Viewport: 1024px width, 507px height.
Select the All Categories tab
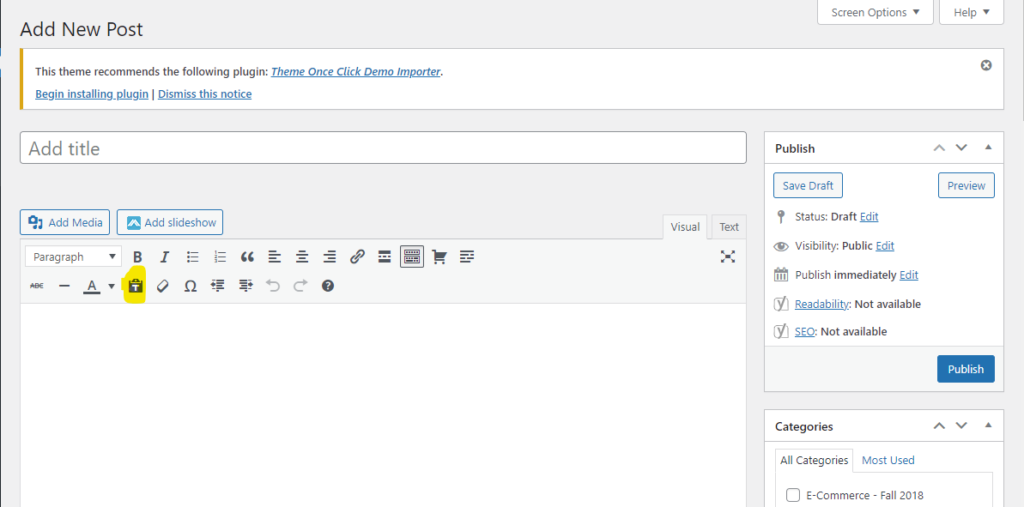(x=814, y=460)
